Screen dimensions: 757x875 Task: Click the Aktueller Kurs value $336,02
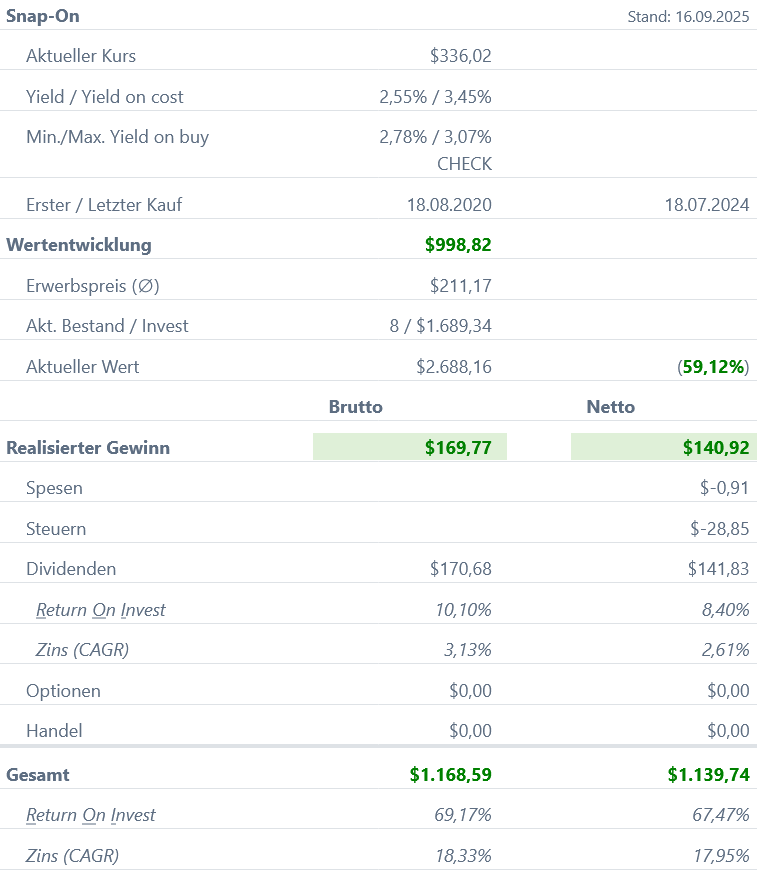[x=460, y=56]
